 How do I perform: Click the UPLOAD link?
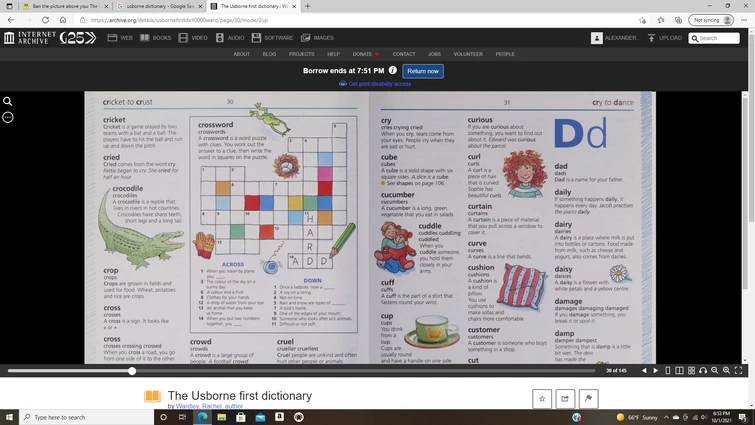point(664,38)
